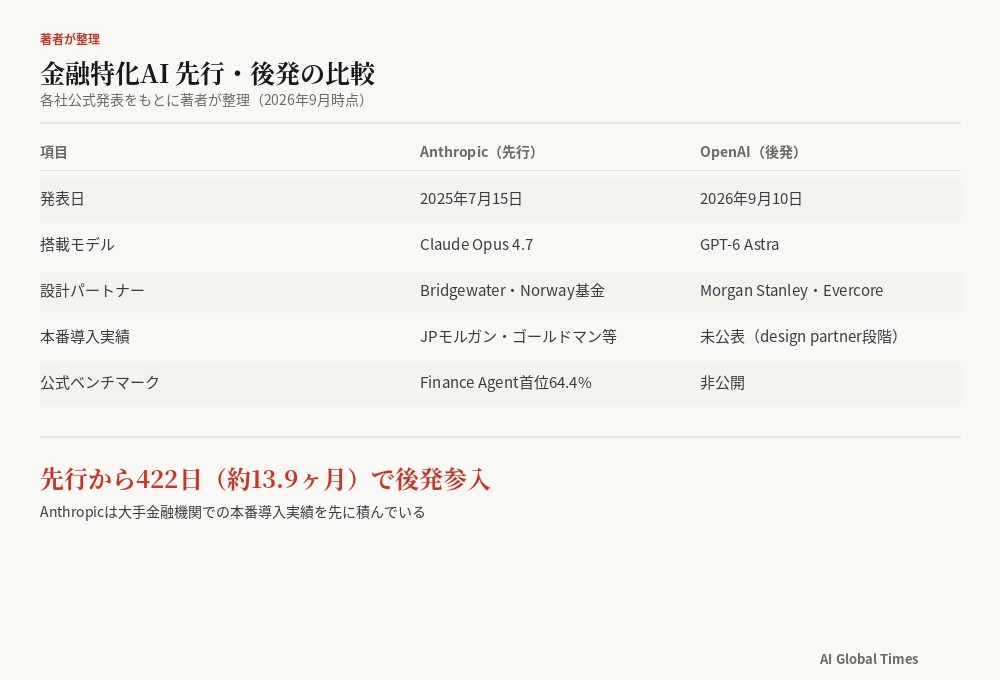Click the 設計パートナー row label
The image size is (1000, 680).
[92, 290]
